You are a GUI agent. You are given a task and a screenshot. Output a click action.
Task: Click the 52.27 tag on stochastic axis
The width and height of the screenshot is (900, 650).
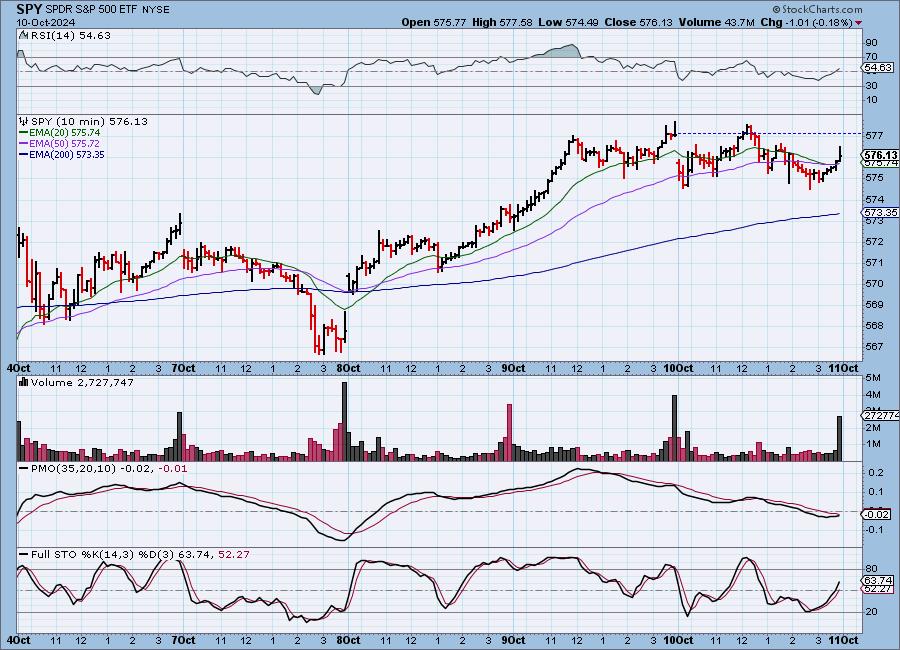point(879,589)
